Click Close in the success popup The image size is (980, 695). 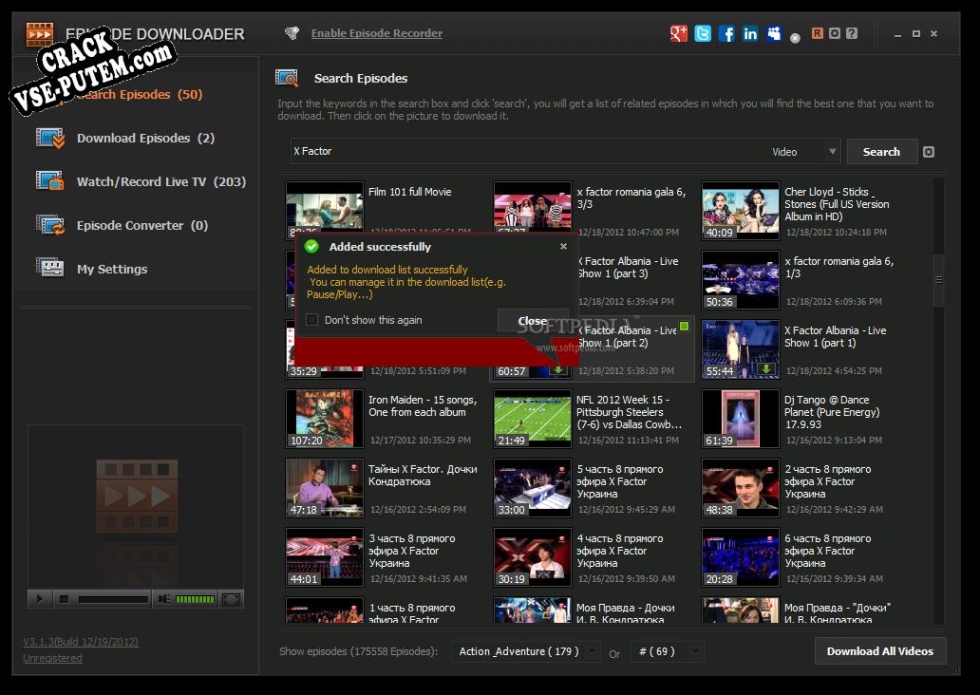point(532,321)
